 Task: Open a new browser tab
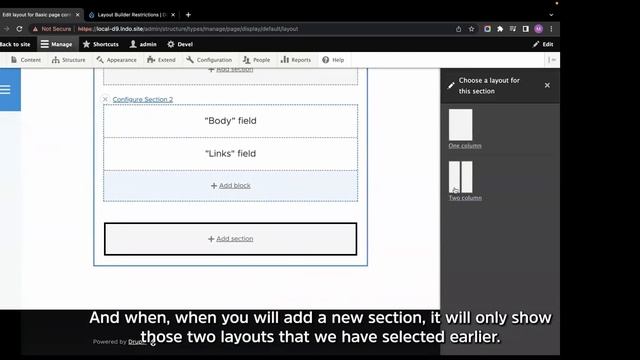[188, 15]
